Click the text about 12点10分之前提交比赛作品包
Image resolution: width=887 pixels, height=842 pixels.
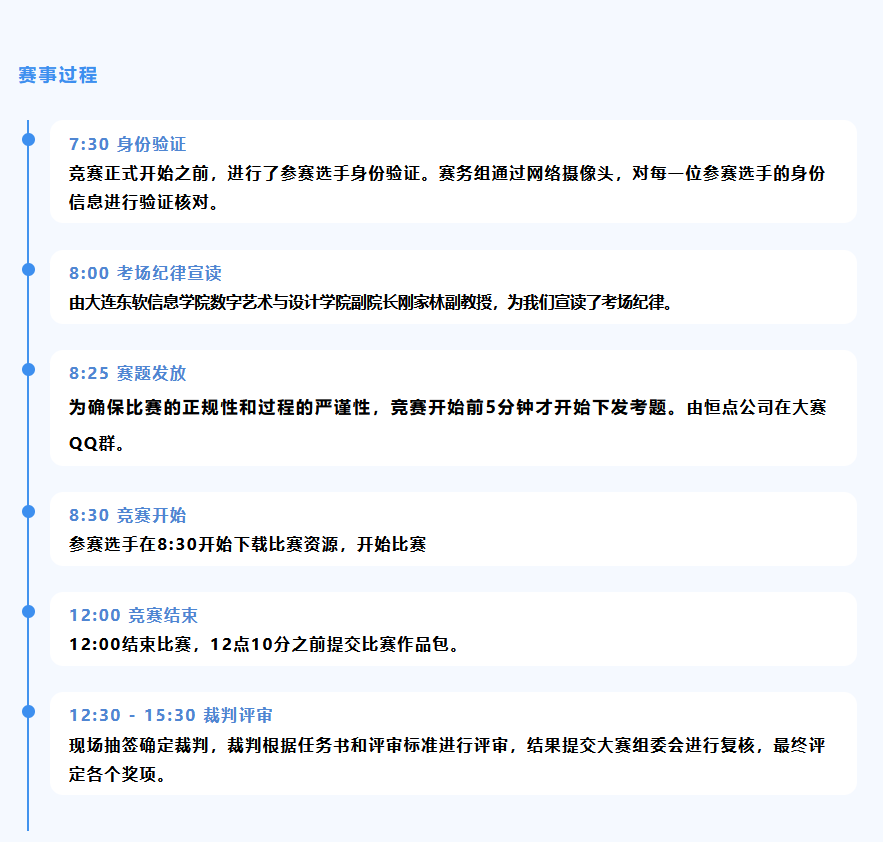[x=266, y=644]
